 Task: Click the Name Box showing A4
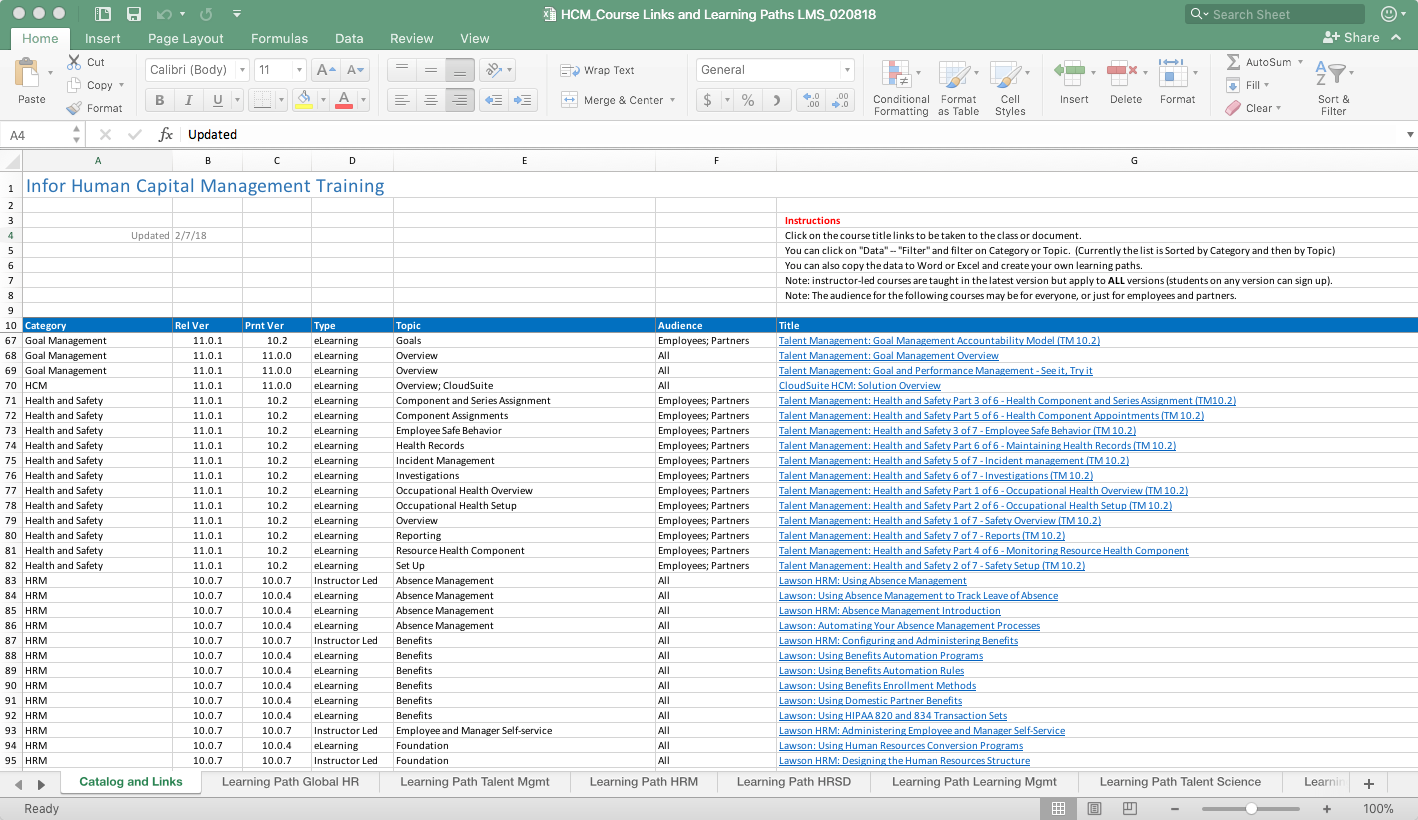[43, 134]
